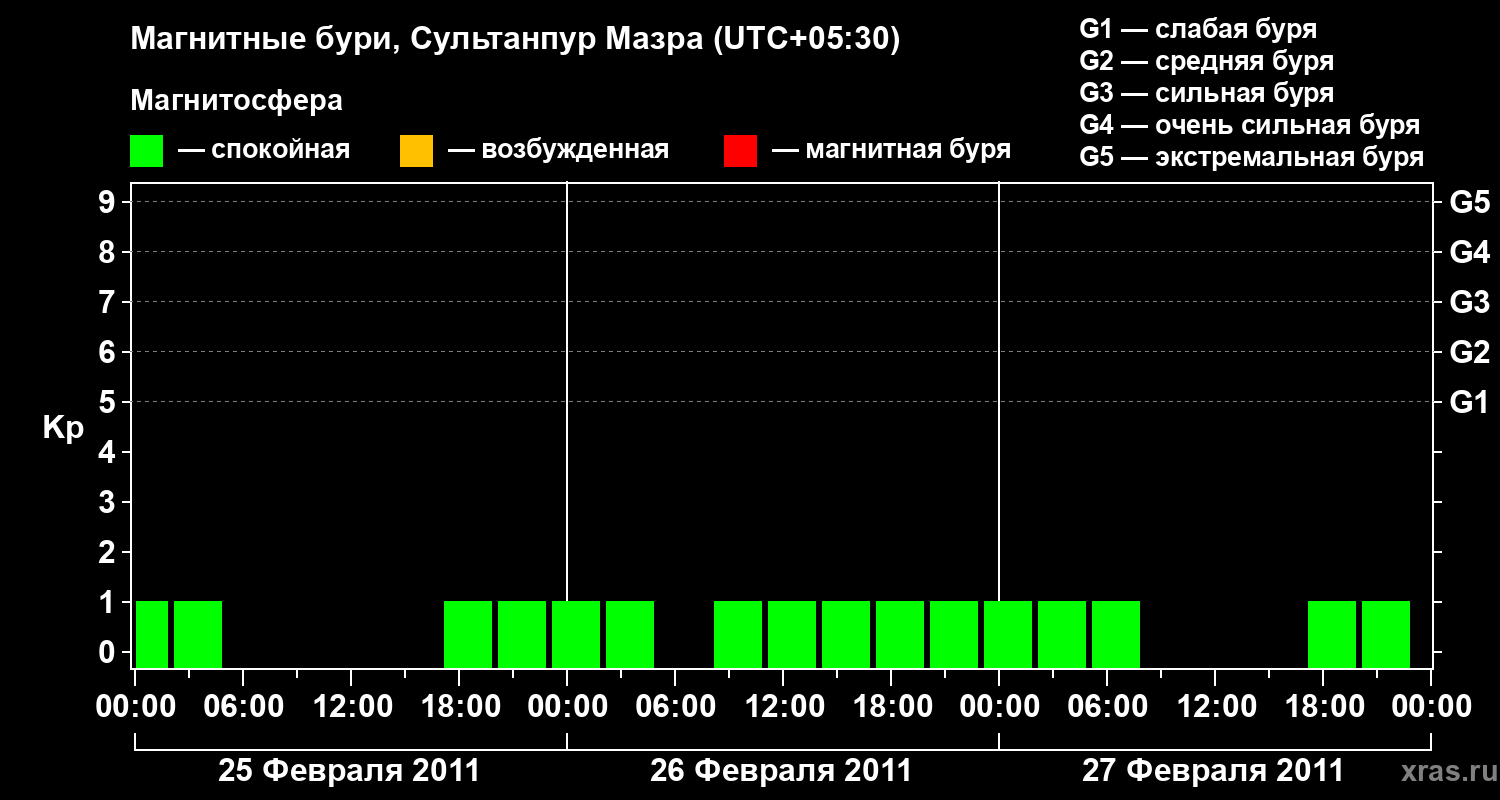Click legend line 'G5 — экстремальная буря'
Viewport: 1500px width, 800px height.
point(1251,156)
